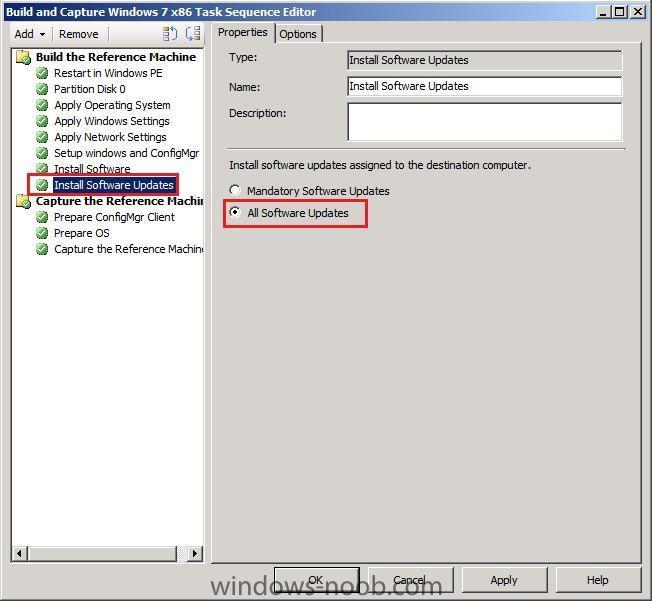Click the tree scrollbar left arrow
This screenshot has width=652, height=601.
19,554
